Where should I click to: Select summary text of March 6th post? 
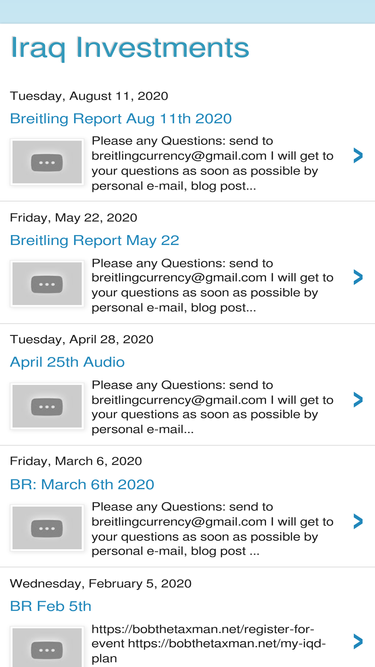click(x=213, y=529)
